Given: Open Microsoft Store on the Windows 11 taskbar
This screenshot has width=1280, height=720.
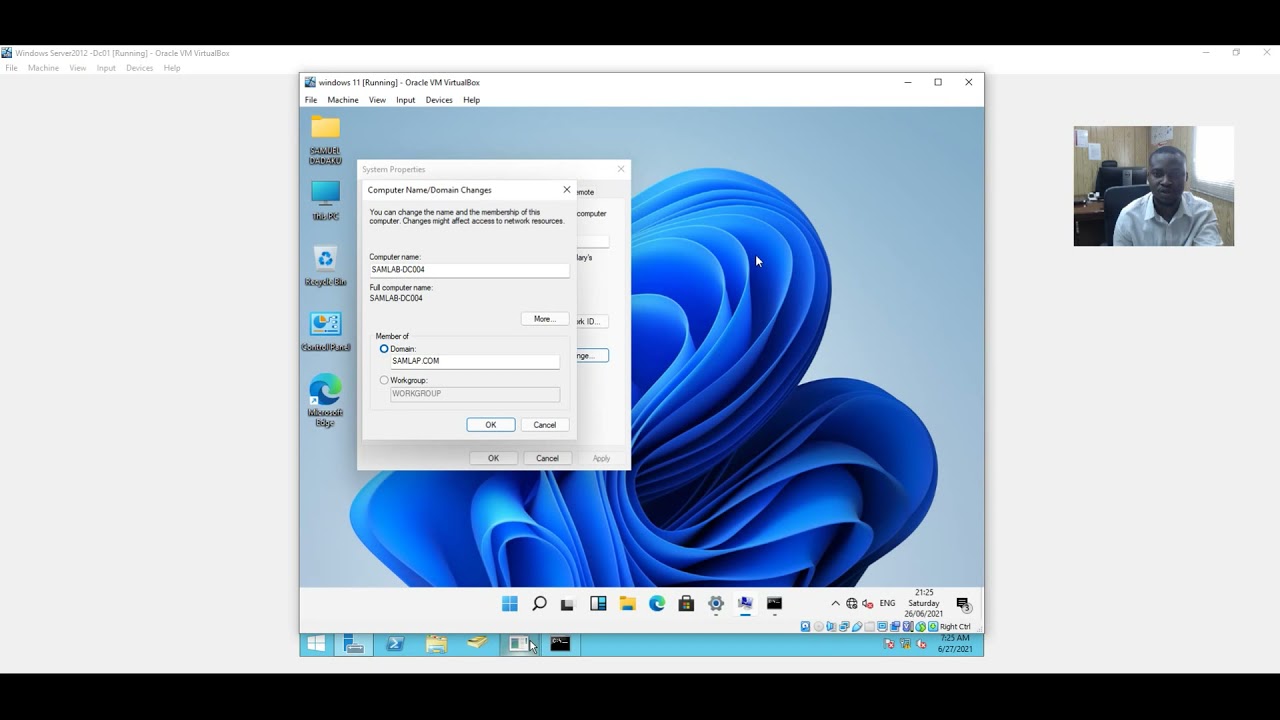Looking at the screenshot, I should pos(686,603).
